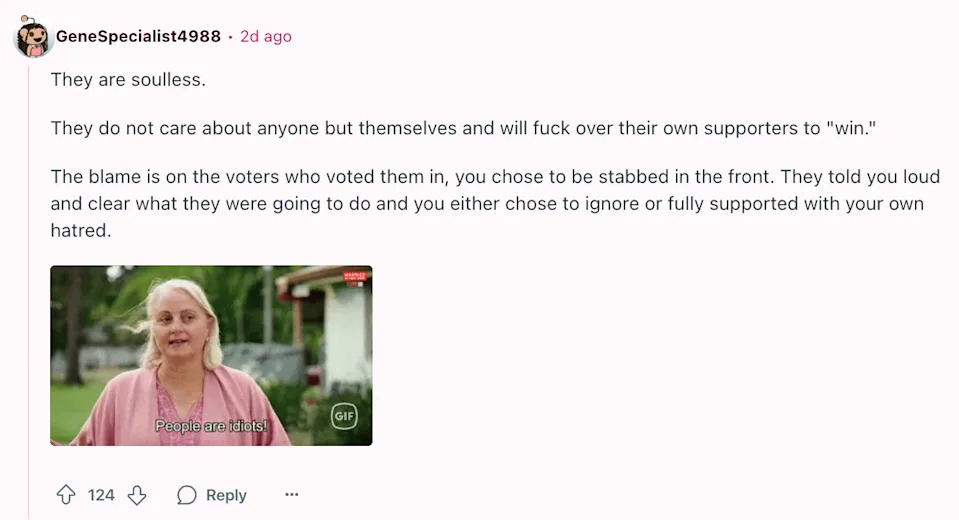The image size is (959, 520).
Task: Click the red watermark logo in GIF corner
Action: pos(355,276)
